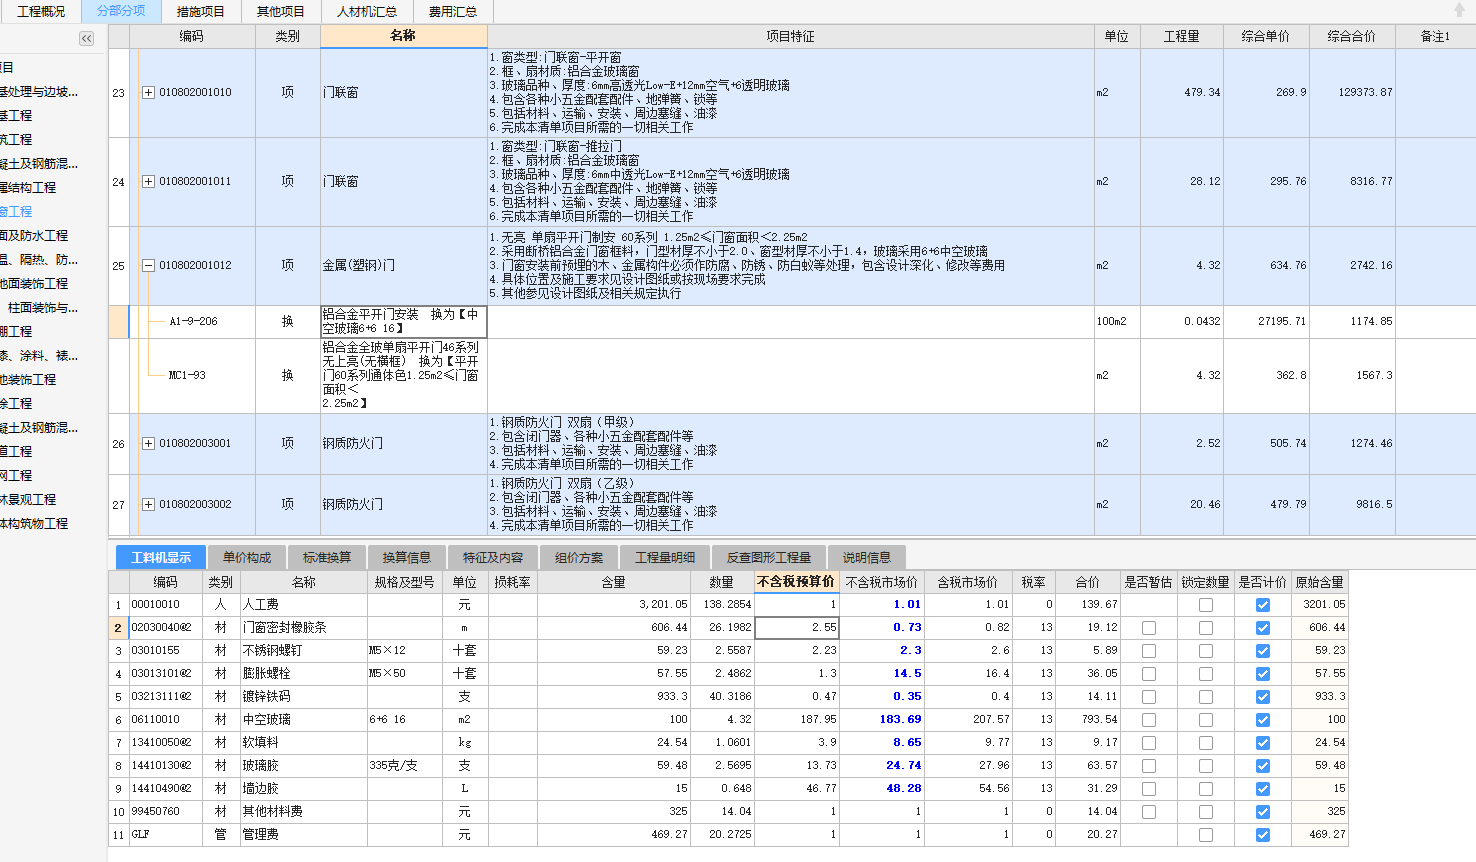Open the 工程概况 tab
Image resolution: width=1476 pixels, height=862 pixels.
point(41,11)
